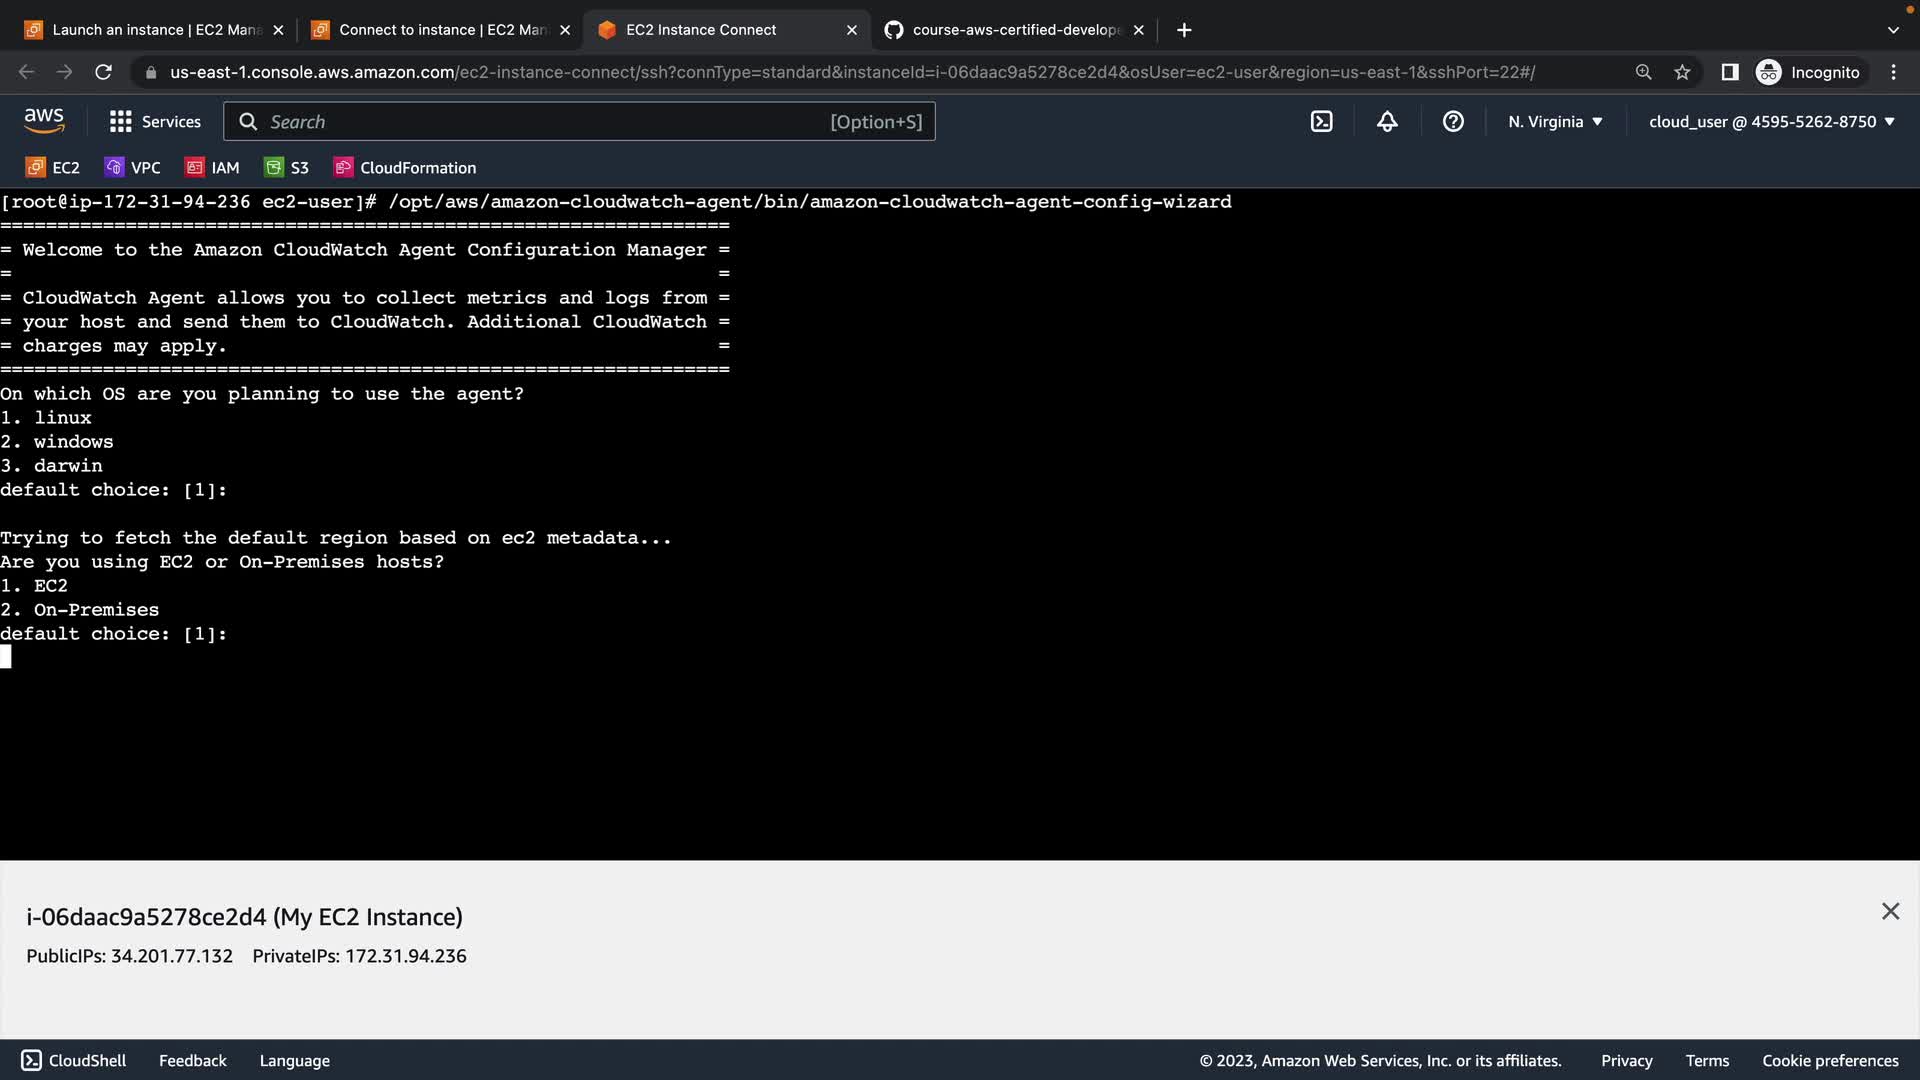Open the S3 favorite shortcut

286,168
